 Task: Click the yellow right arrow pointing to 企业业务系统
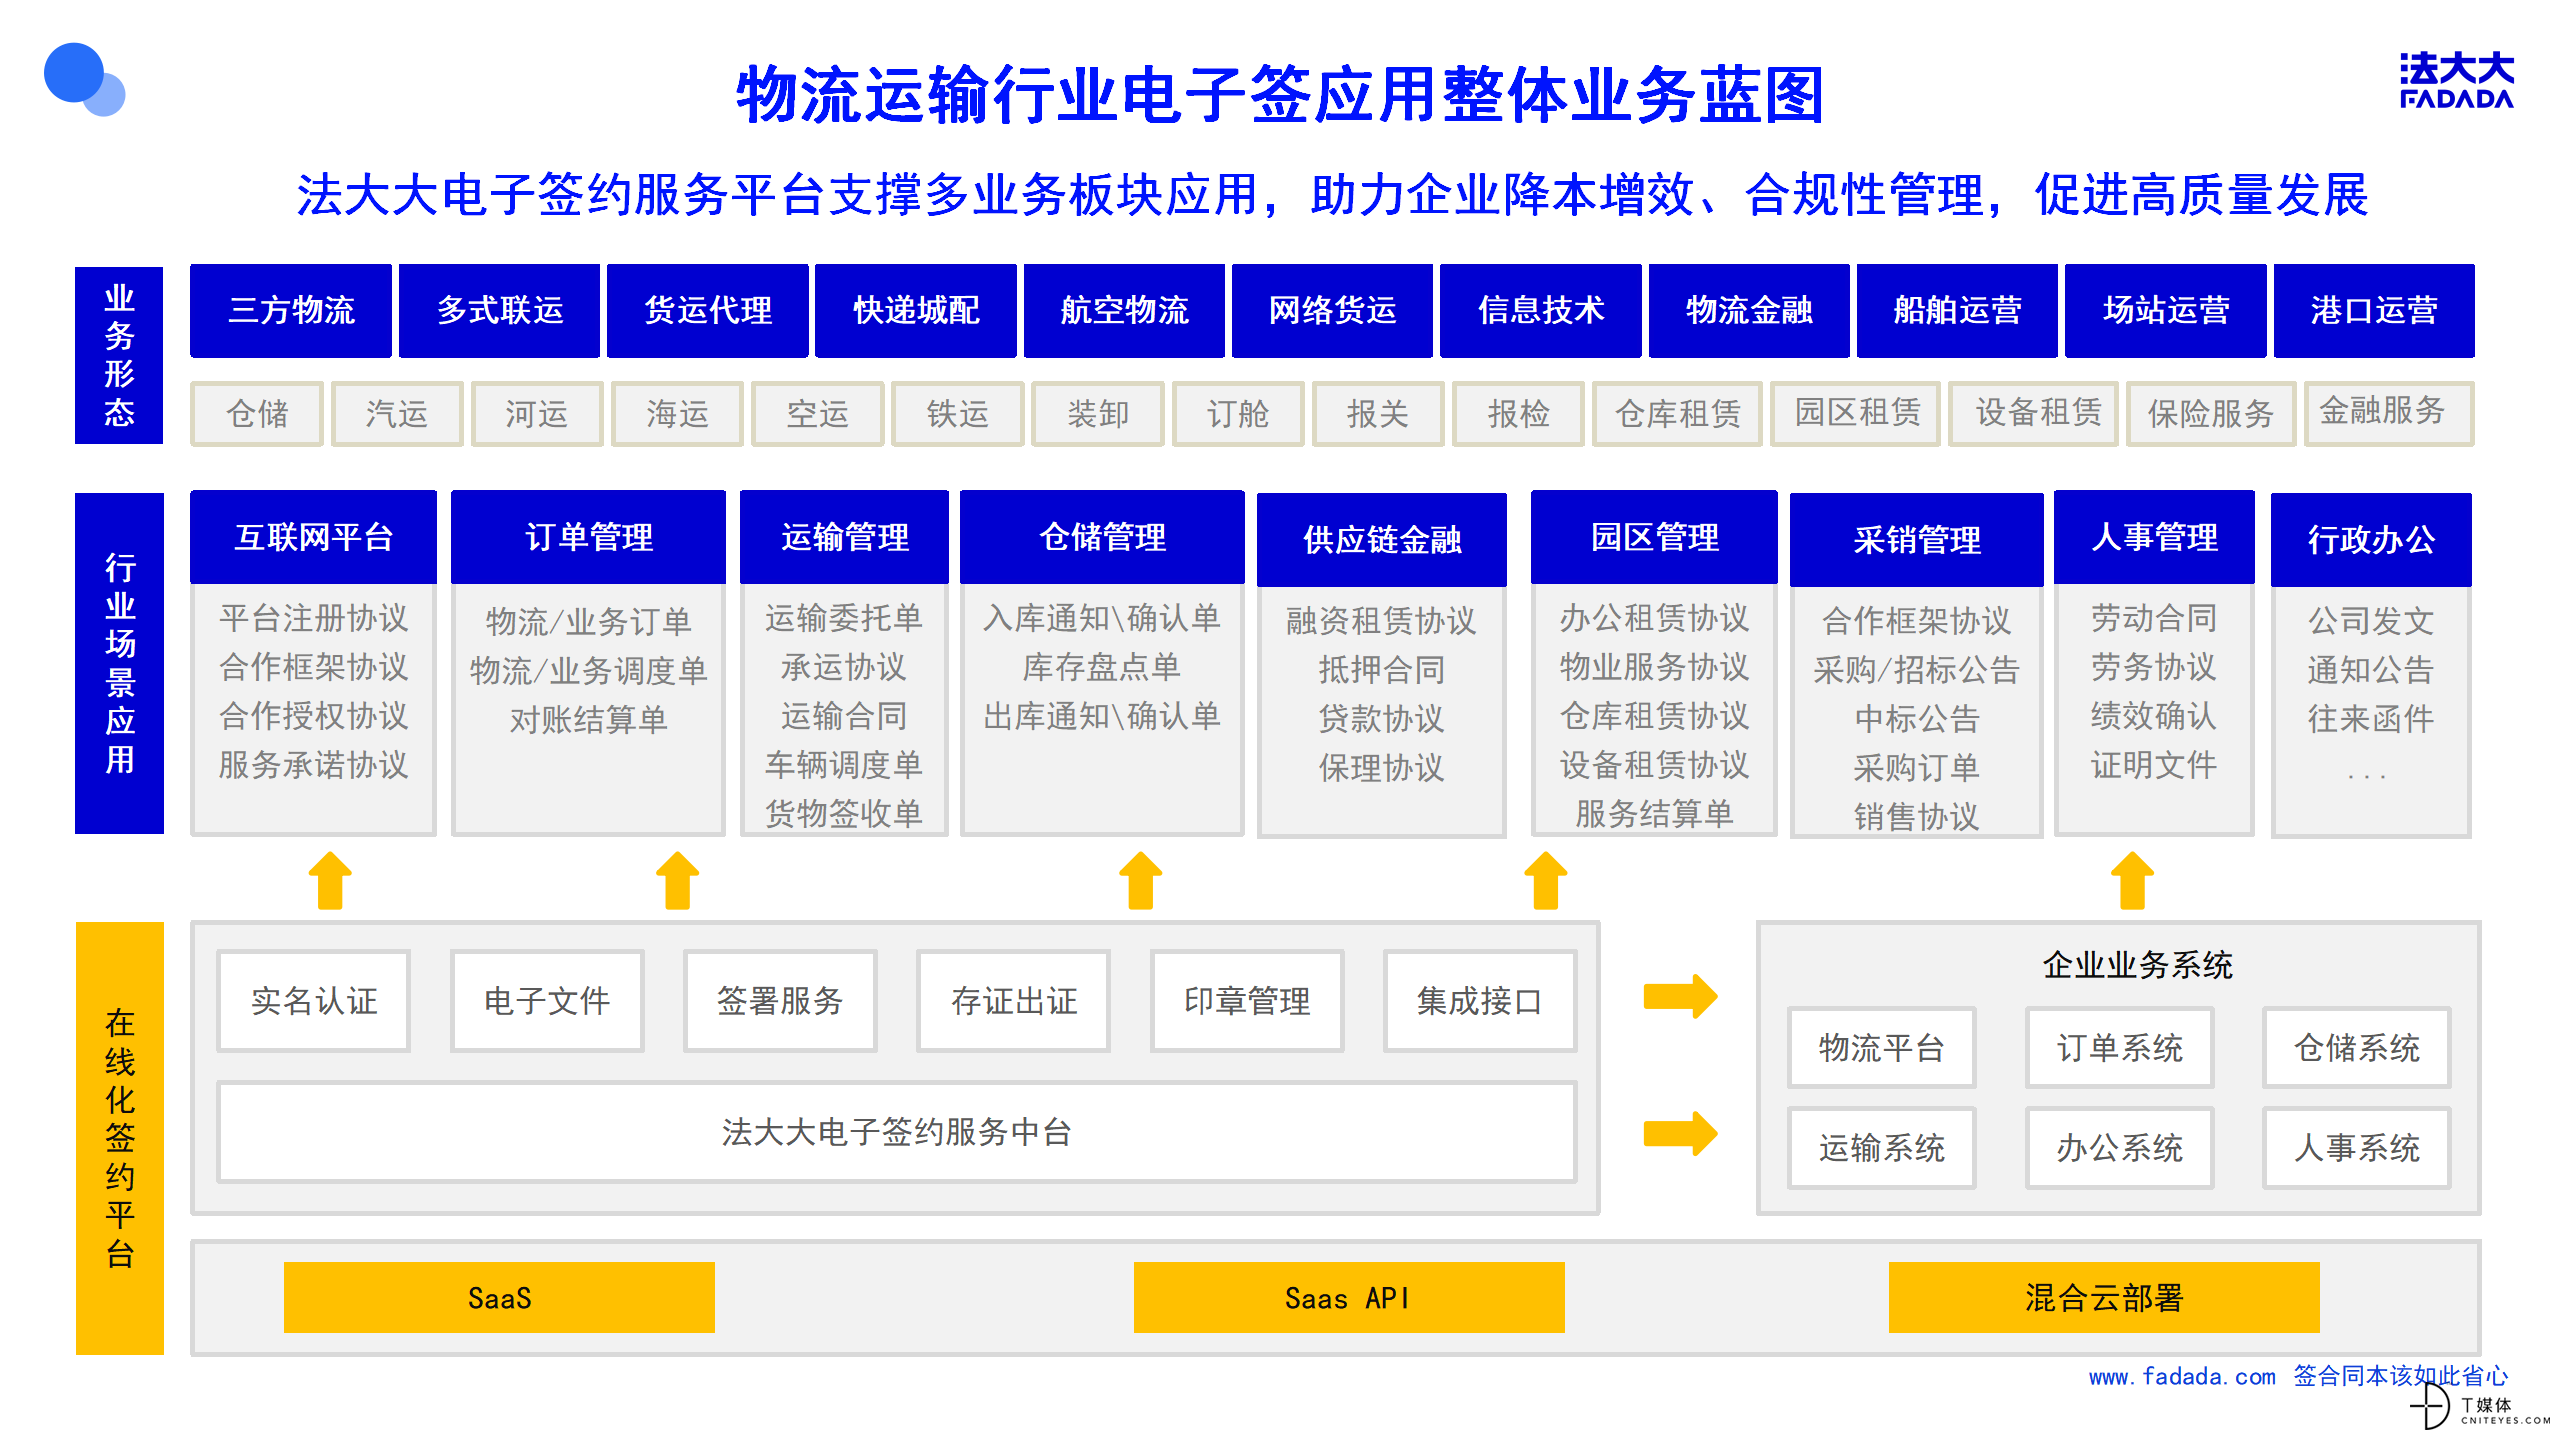click(x=1678, y=997)
